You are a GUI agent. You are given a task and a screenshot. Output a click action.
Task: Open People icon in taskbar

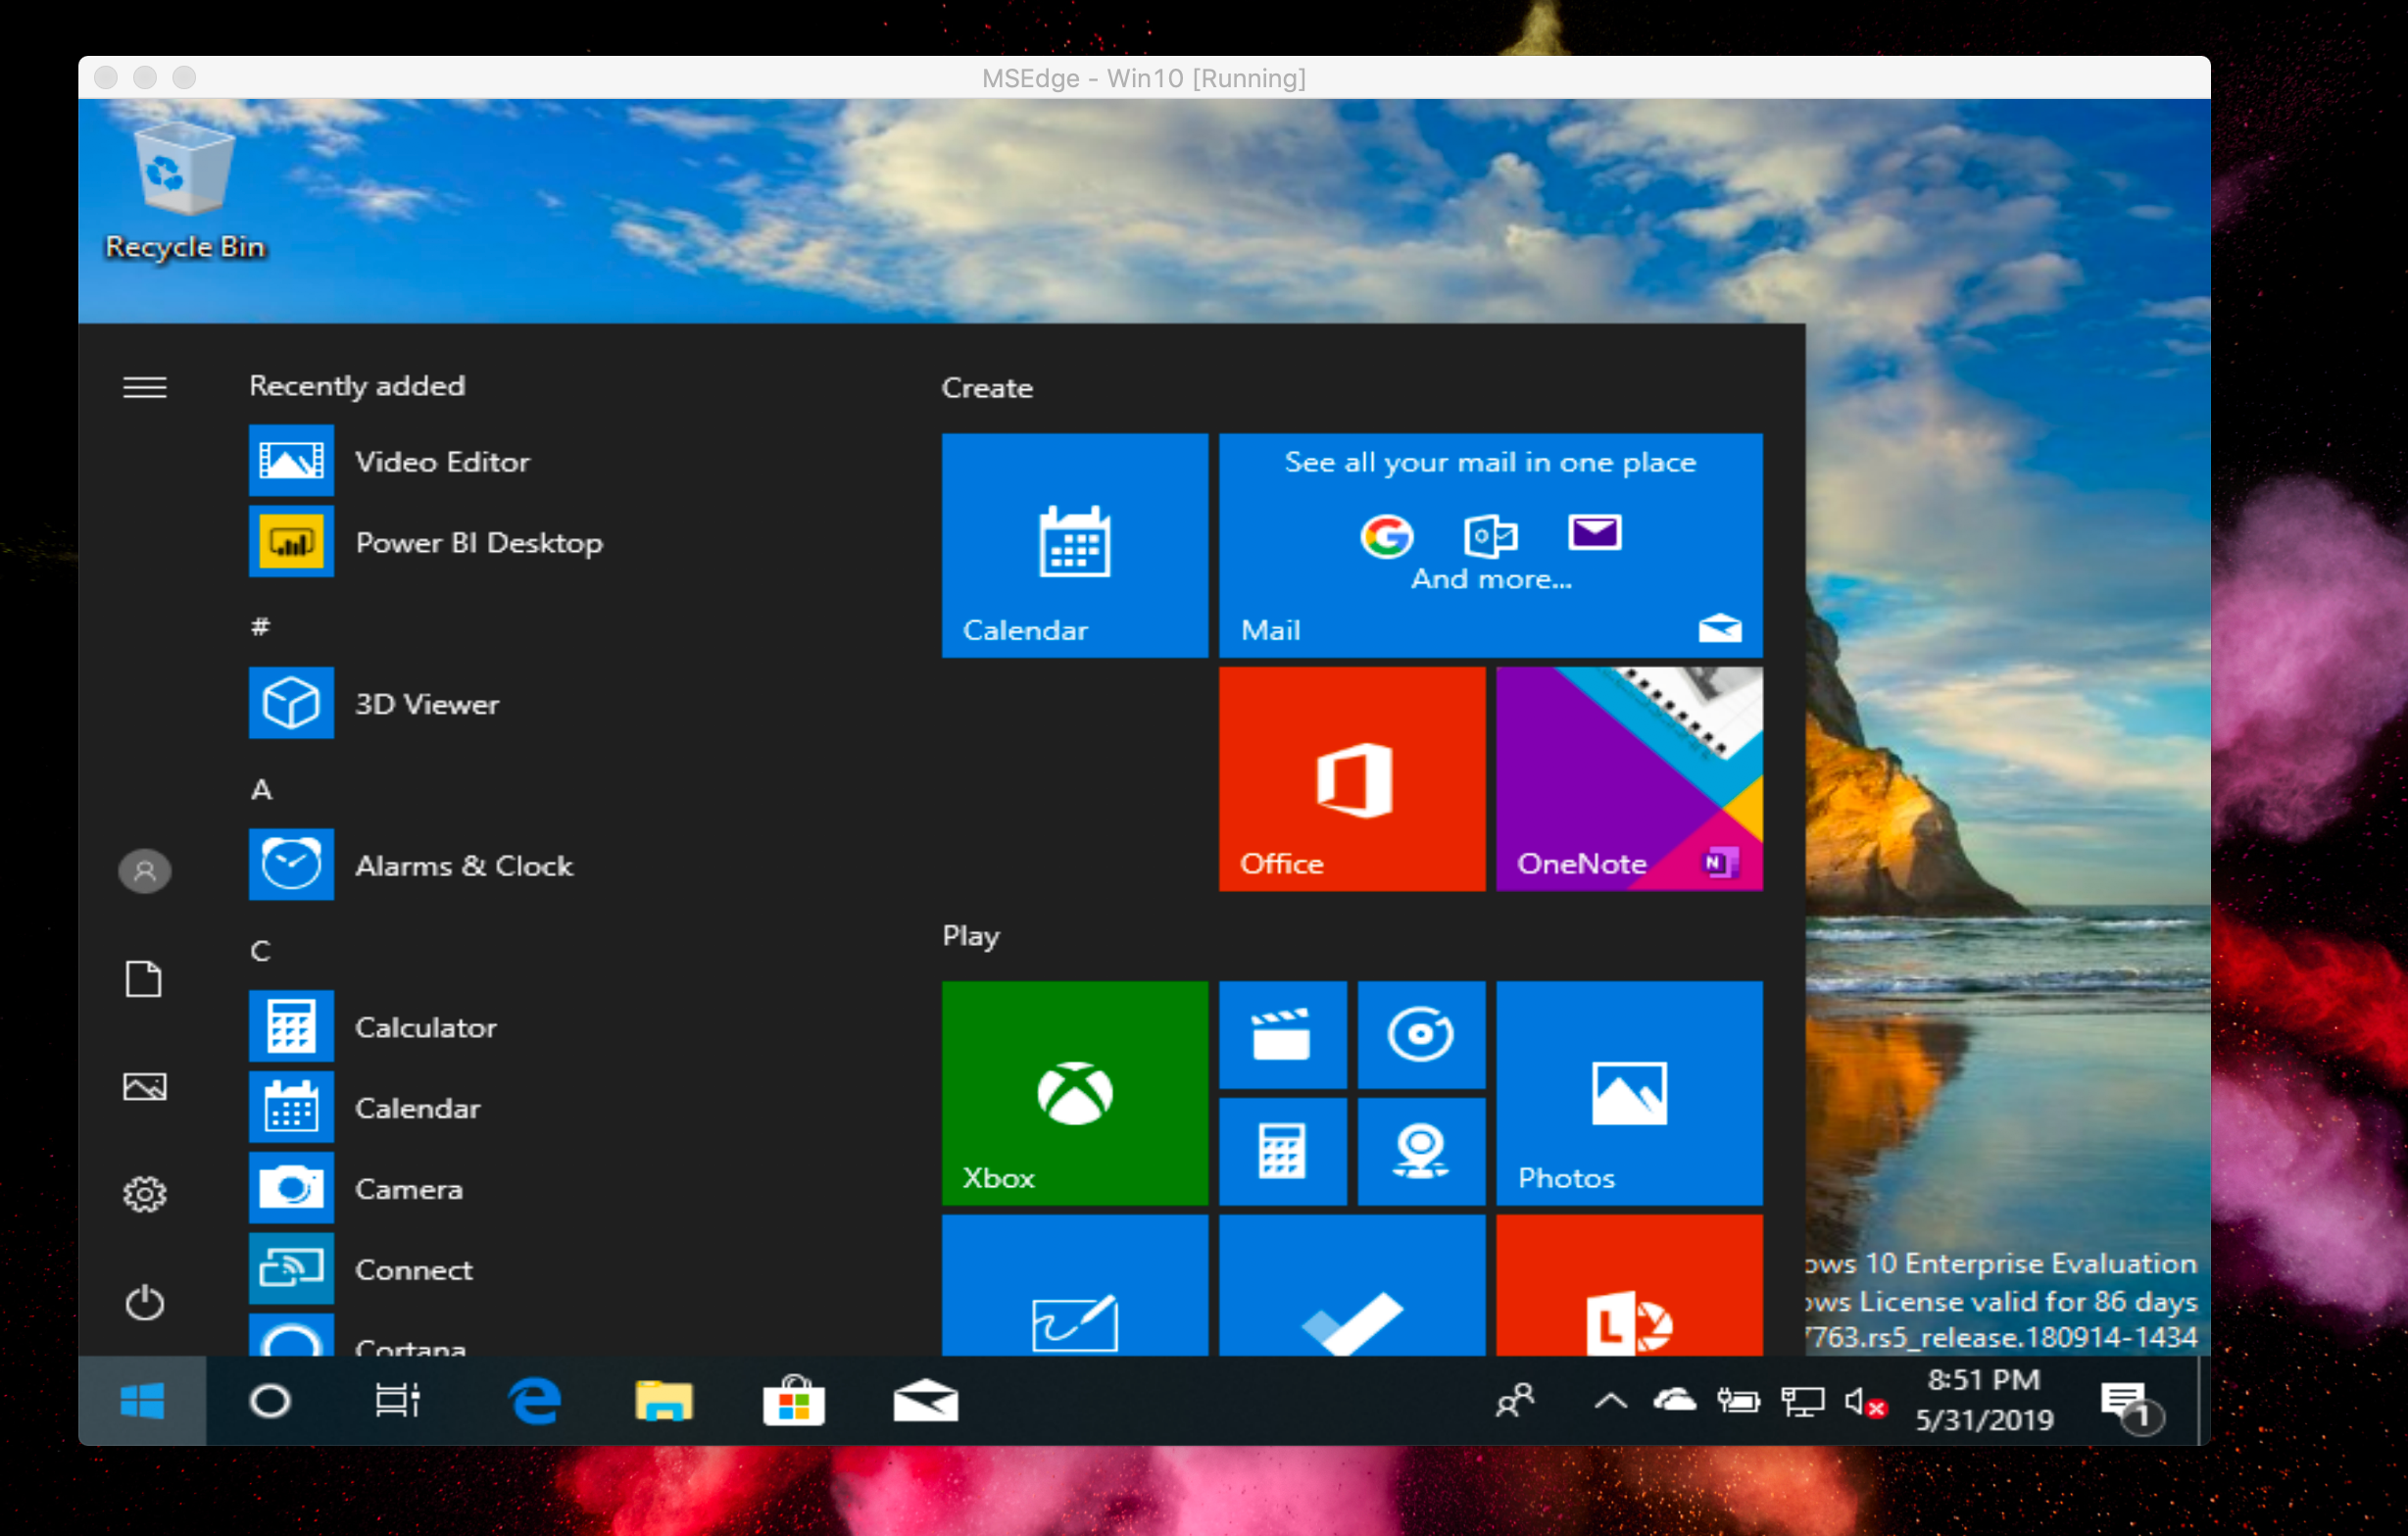[1515, 1401]
